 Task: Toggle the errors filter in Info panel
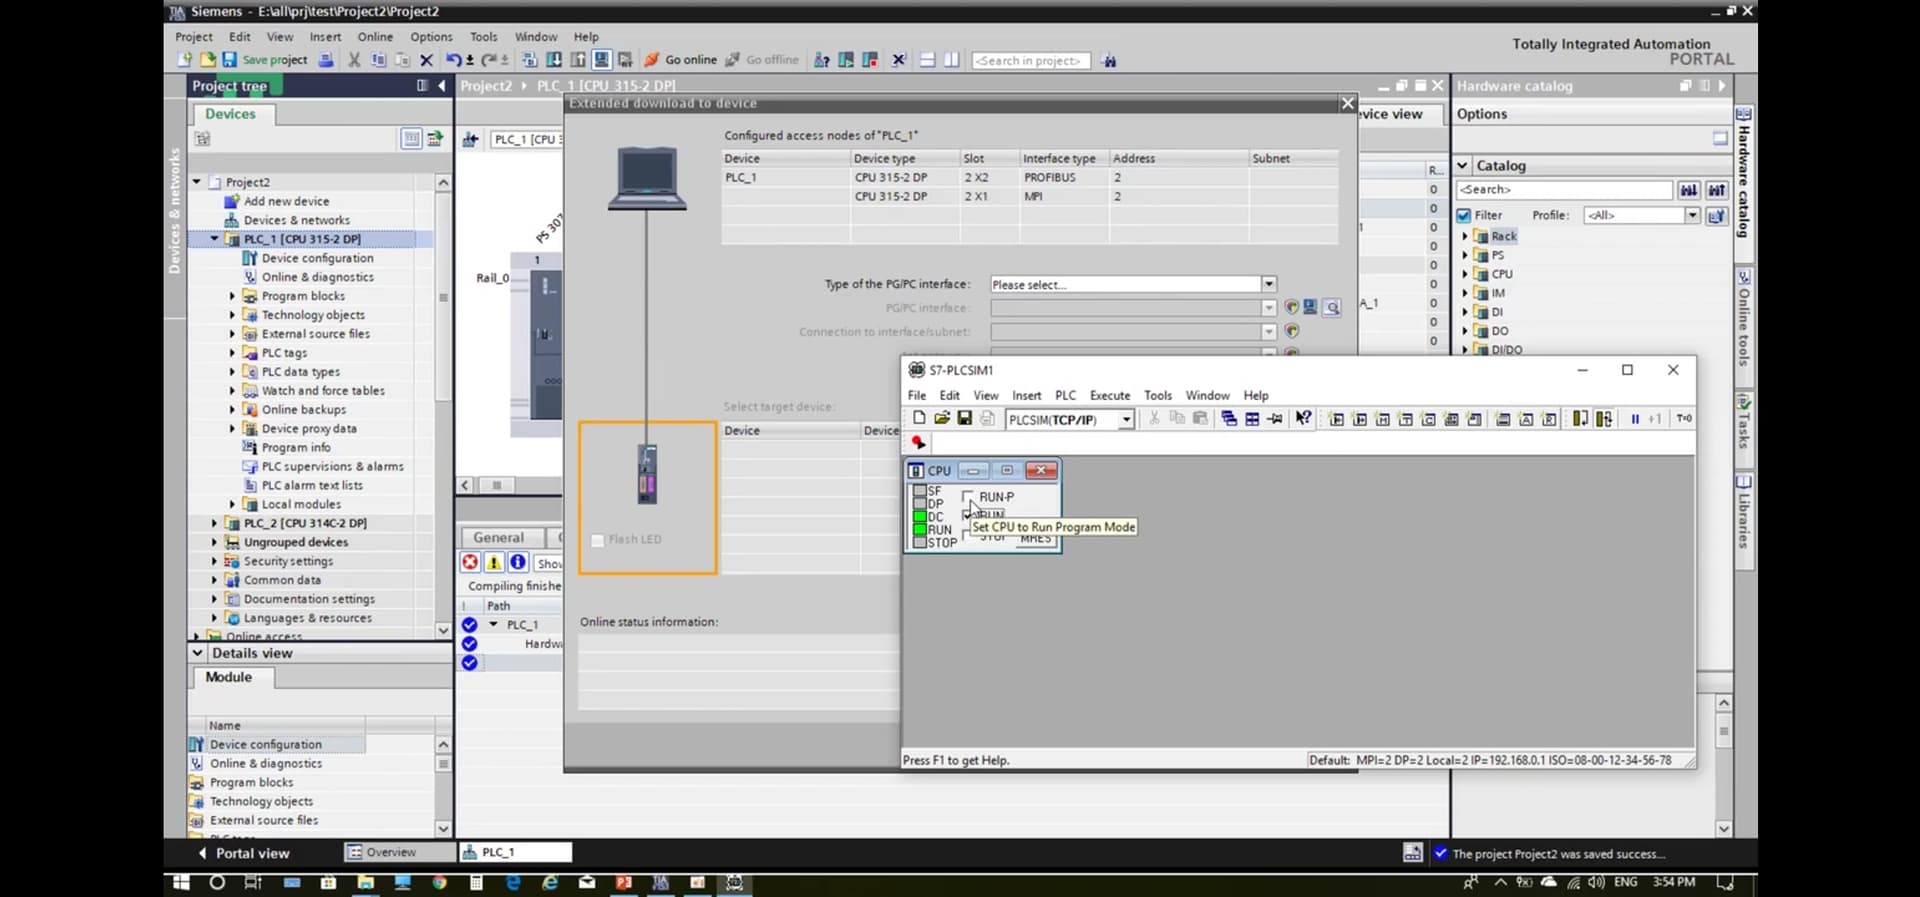click(x=470, y=562)
